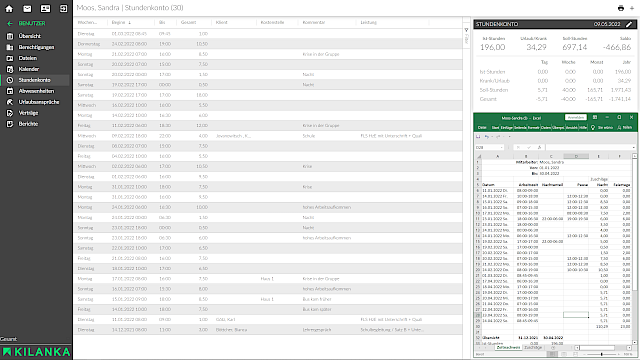Click the Excel lightbulb tell-me icon
Viewport: 640px width, 360px height.
[593, 128]
